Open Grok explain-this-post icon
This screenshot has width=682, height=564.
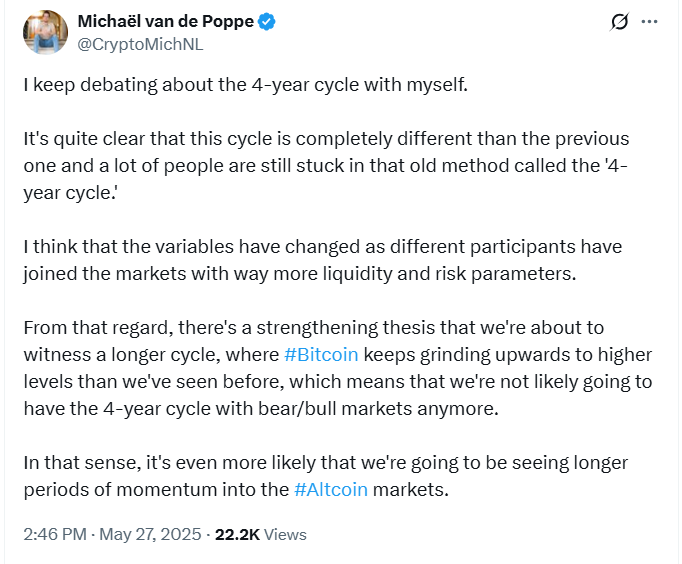pos(619,22)
